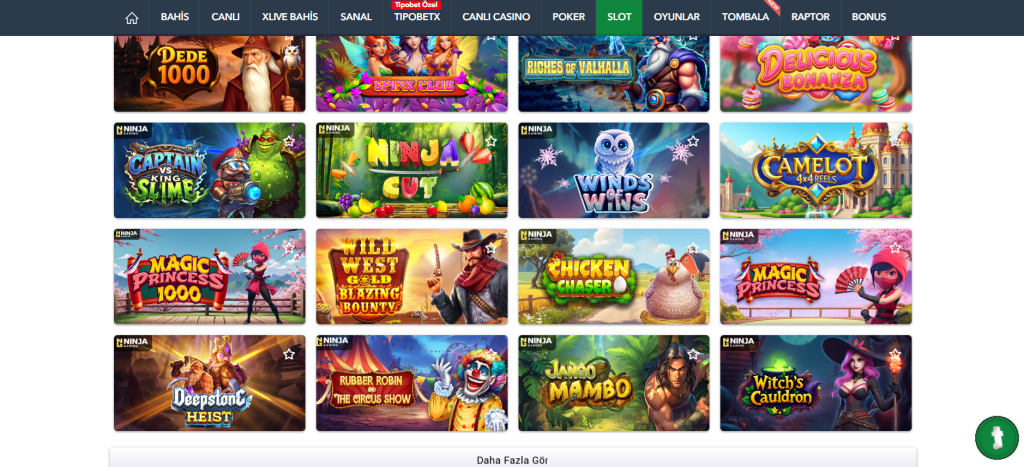The image size is (1024, 467).
Task: Star the Chicken Chaser game
Action: (x=693, y=248)
